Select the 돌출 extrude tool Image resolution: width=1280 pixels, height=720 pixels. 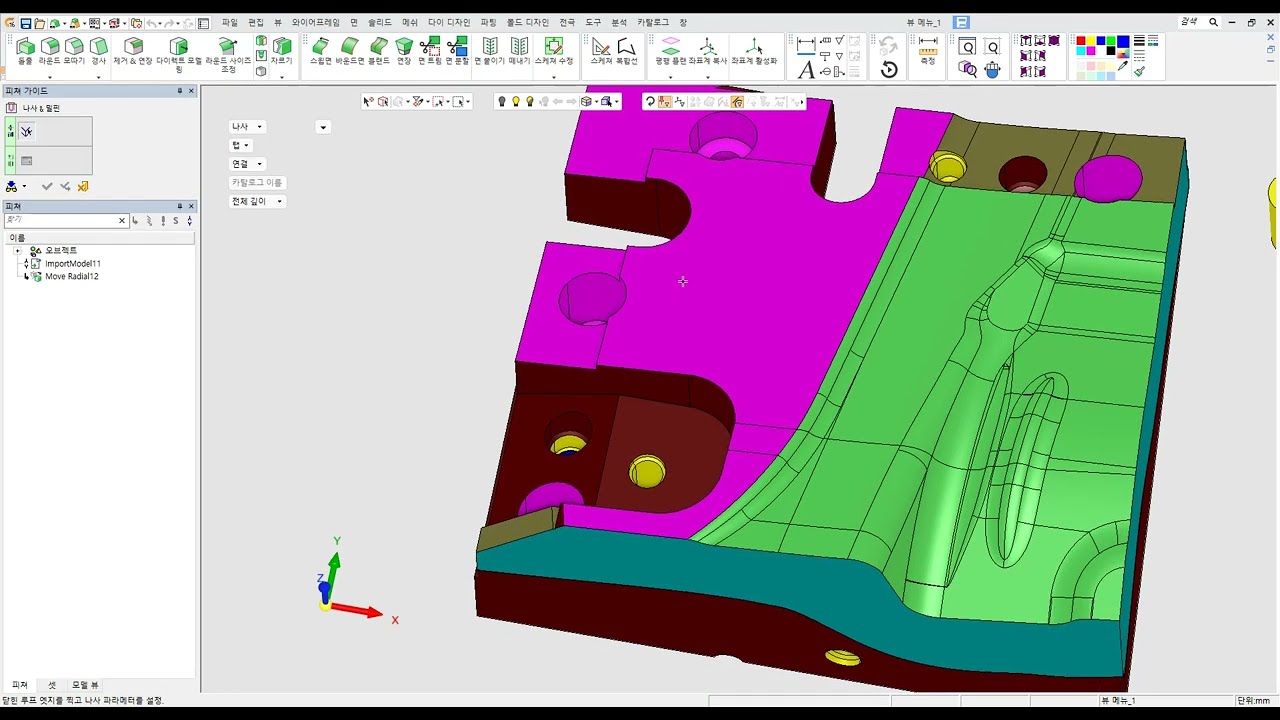click(25, 52)
